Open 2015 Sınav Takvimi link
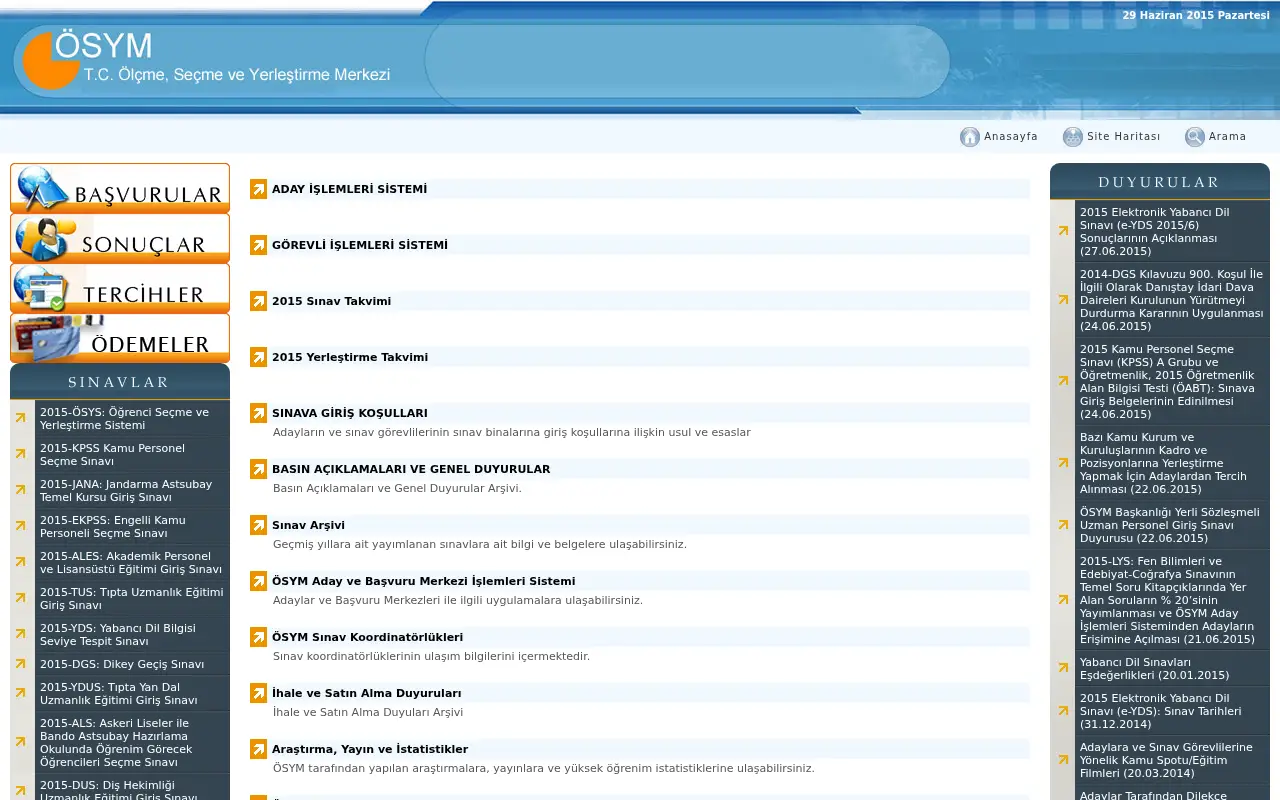1280x800 pixels. [331, 301]
